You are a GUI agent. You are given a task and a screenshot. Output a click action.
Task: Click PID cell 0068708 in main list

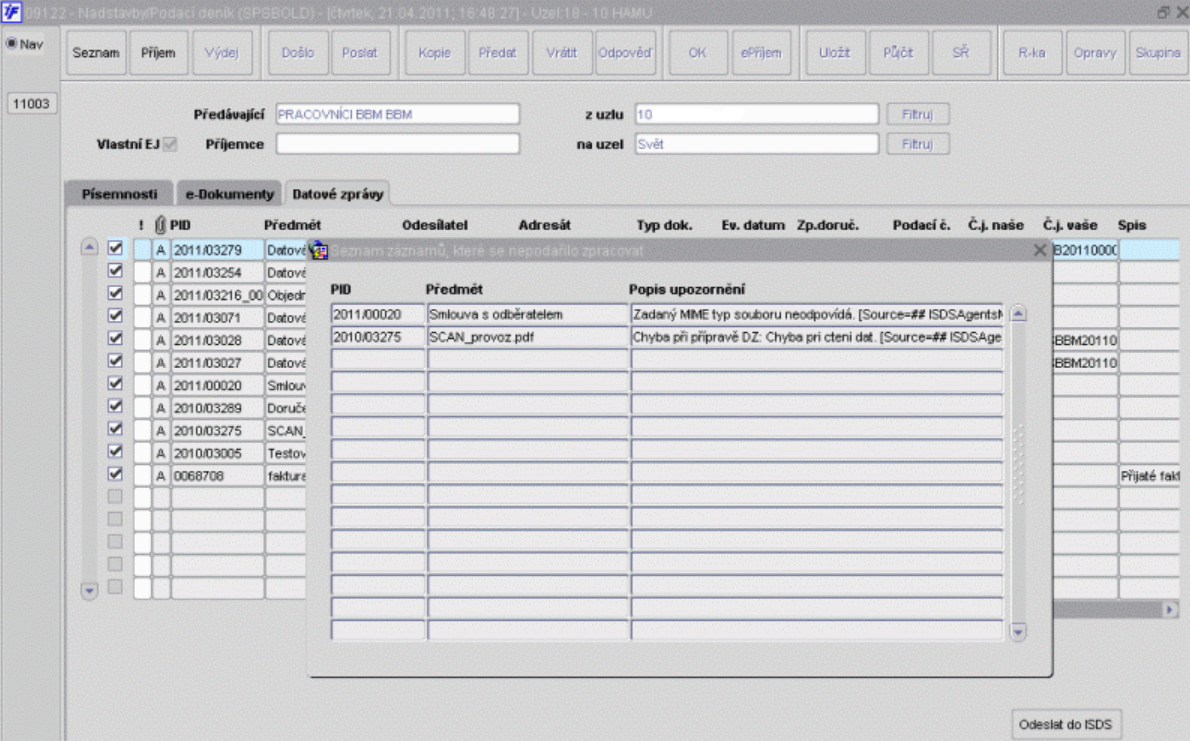(217, 476)
